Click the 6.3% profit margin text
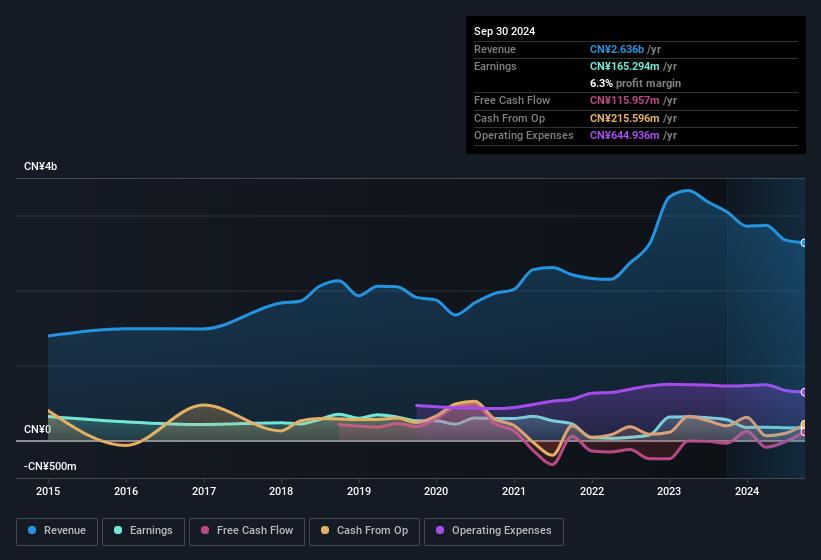The height and width of the screenshot is (560, 821). click(x=635, y=83)
